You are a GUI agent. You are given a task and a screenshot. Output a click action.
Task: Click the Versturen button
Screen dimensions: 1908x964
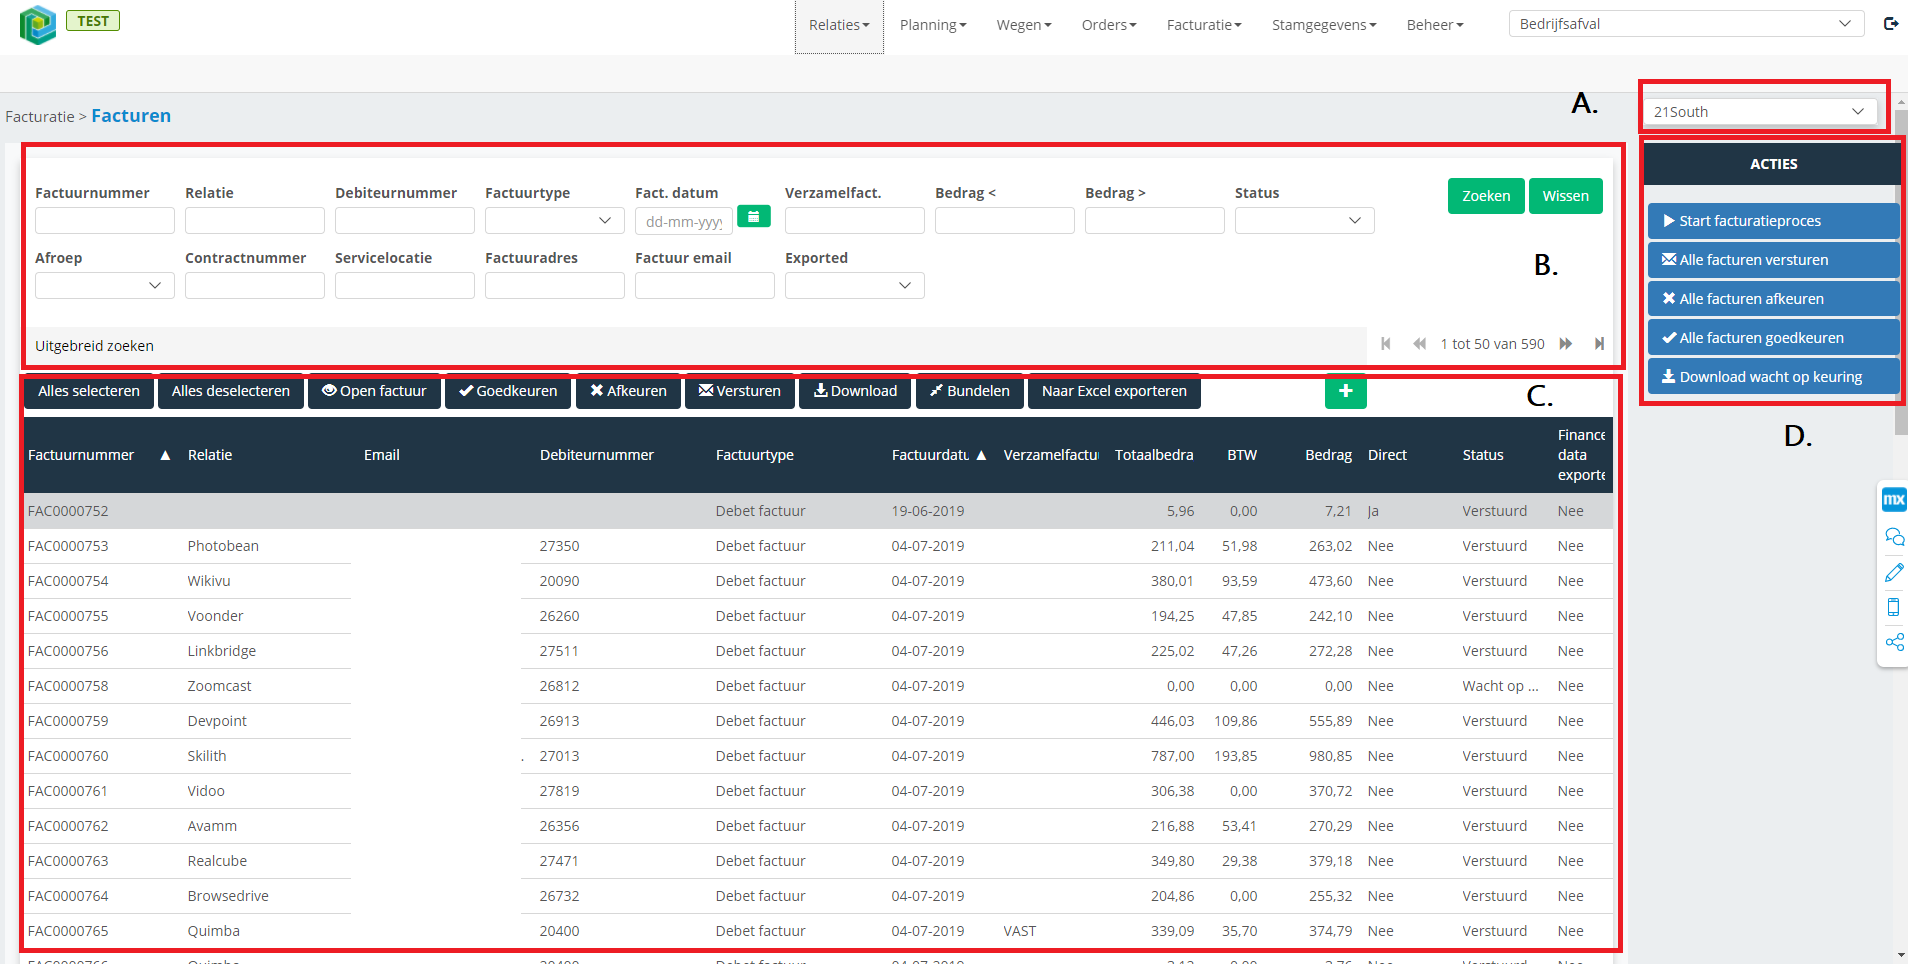pyautogui.click(x=740, y=391)
